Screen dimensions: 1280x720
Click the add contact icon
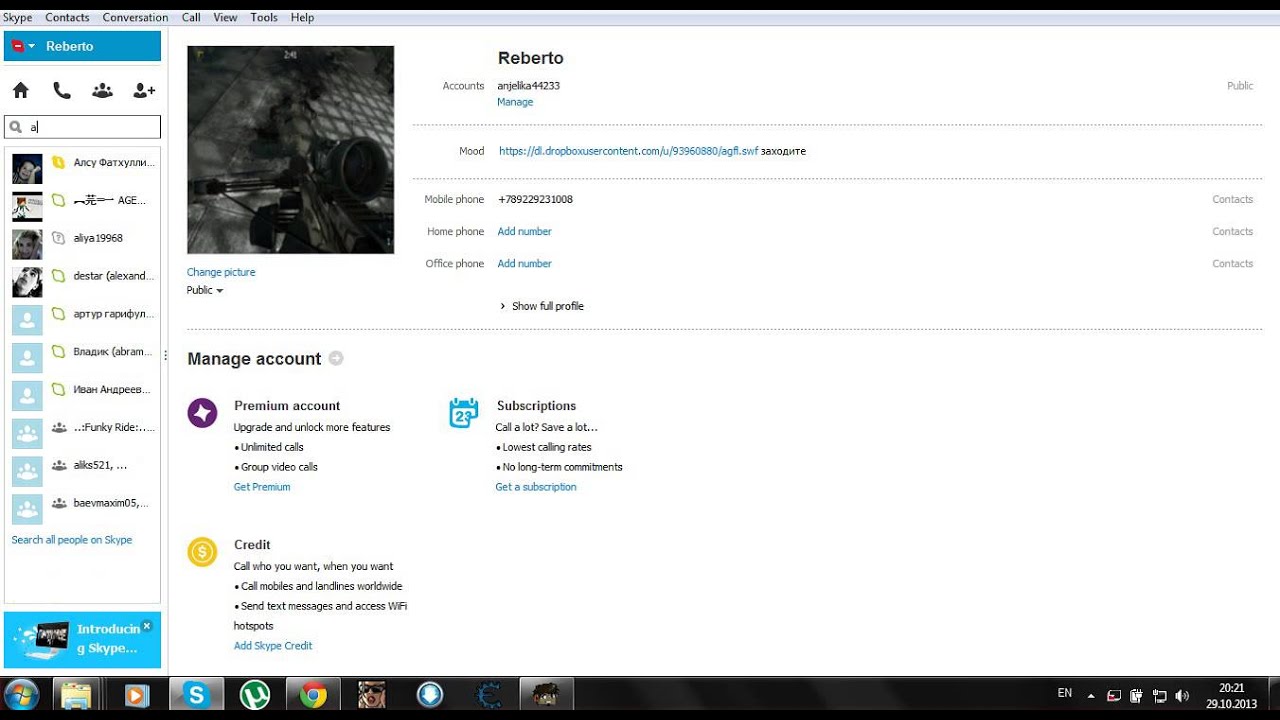[144, 90]
